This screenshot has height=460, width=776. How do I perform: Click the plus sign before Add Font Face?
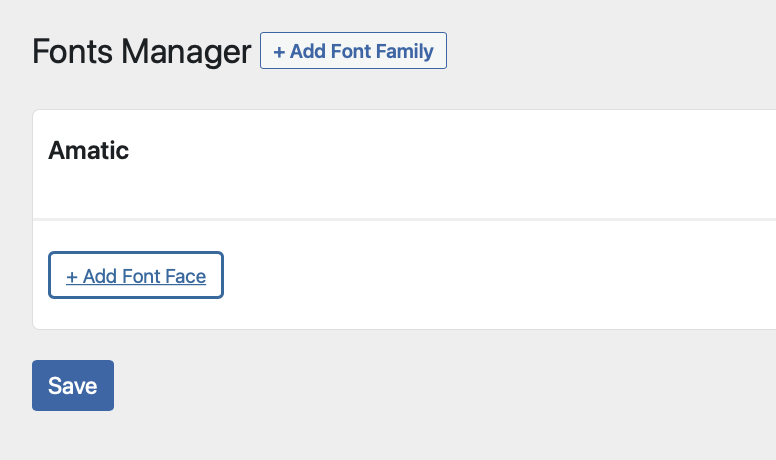tap(72, 276)
